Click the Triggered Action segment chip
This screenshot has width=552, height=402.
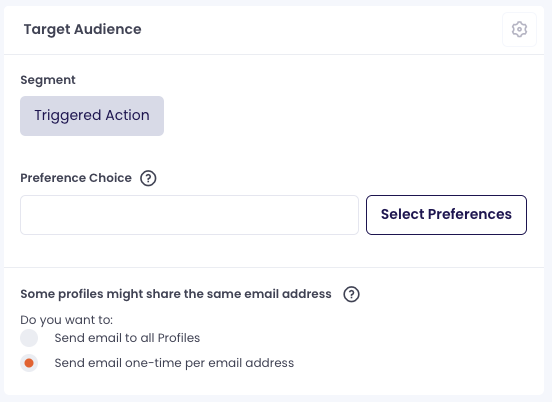point(92,116)
